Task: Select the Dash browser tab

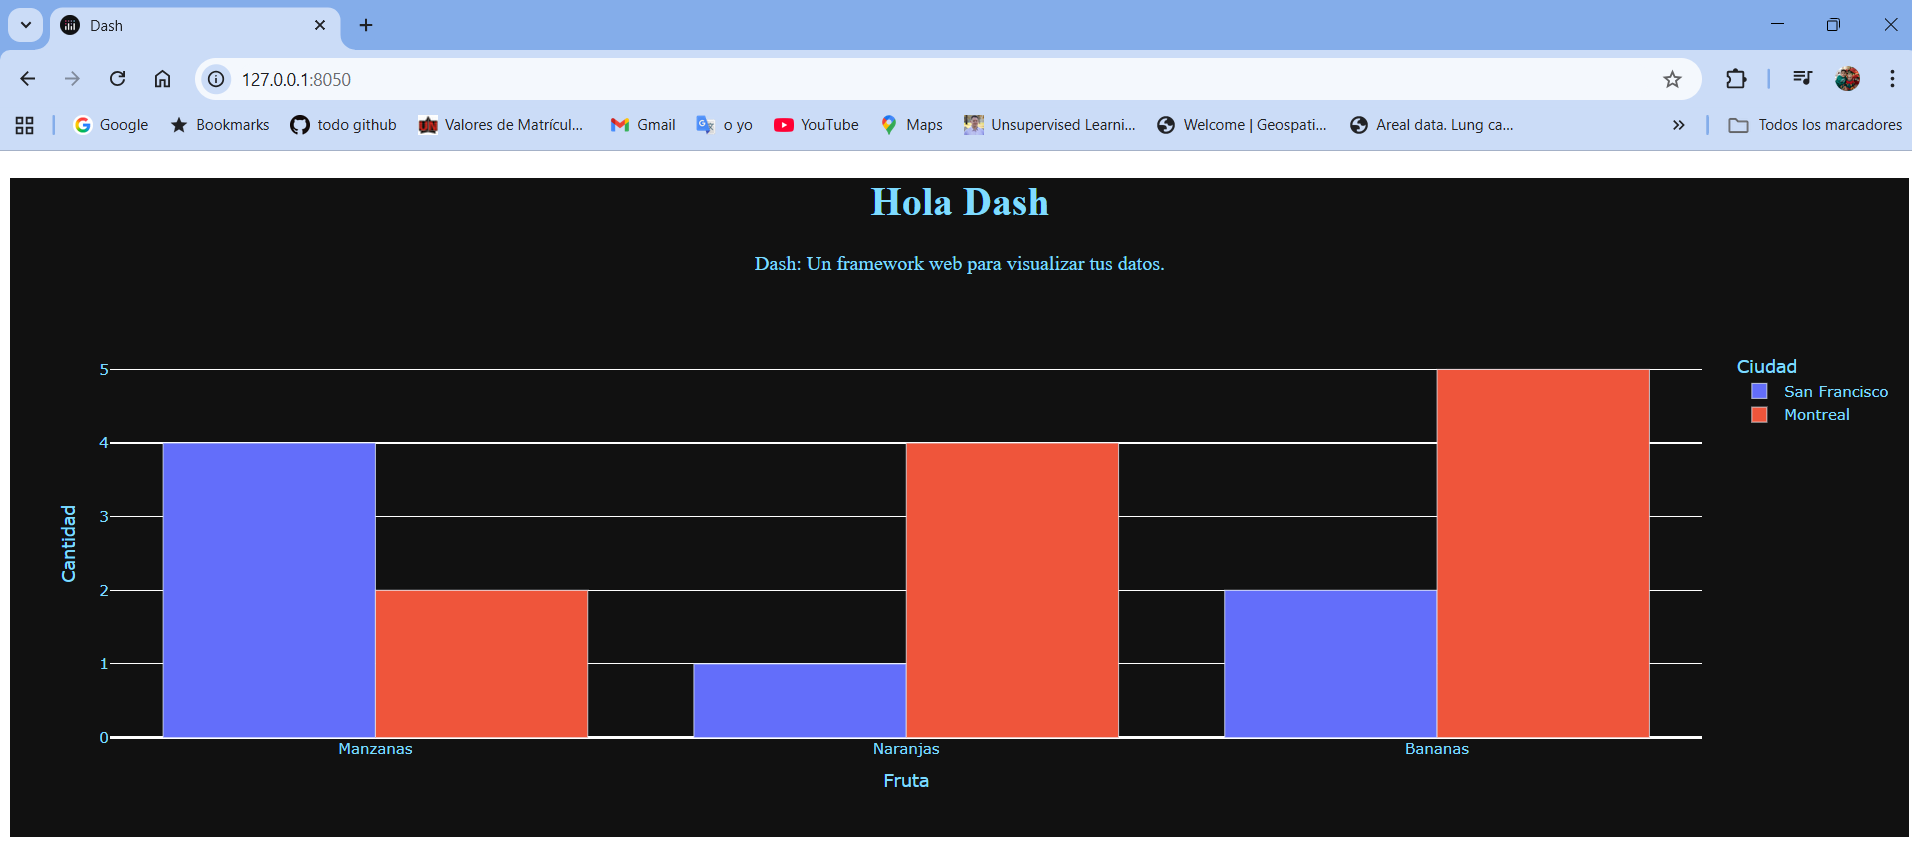Action: (195, 26)
